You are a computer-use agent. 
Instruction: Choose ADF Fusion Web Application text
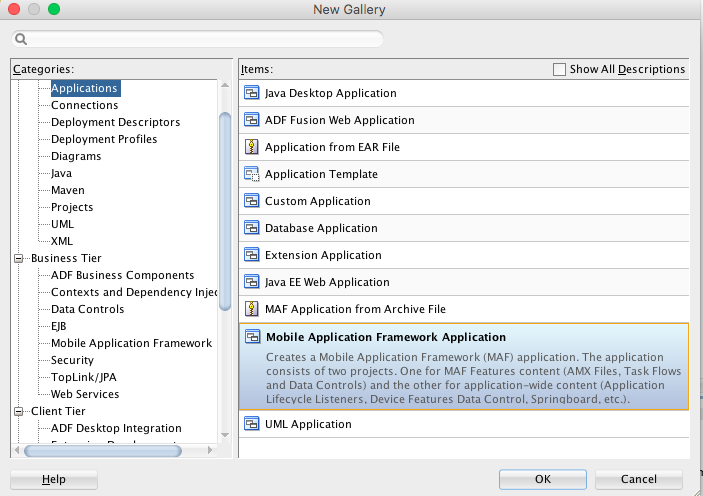click(x=339, y=120)
